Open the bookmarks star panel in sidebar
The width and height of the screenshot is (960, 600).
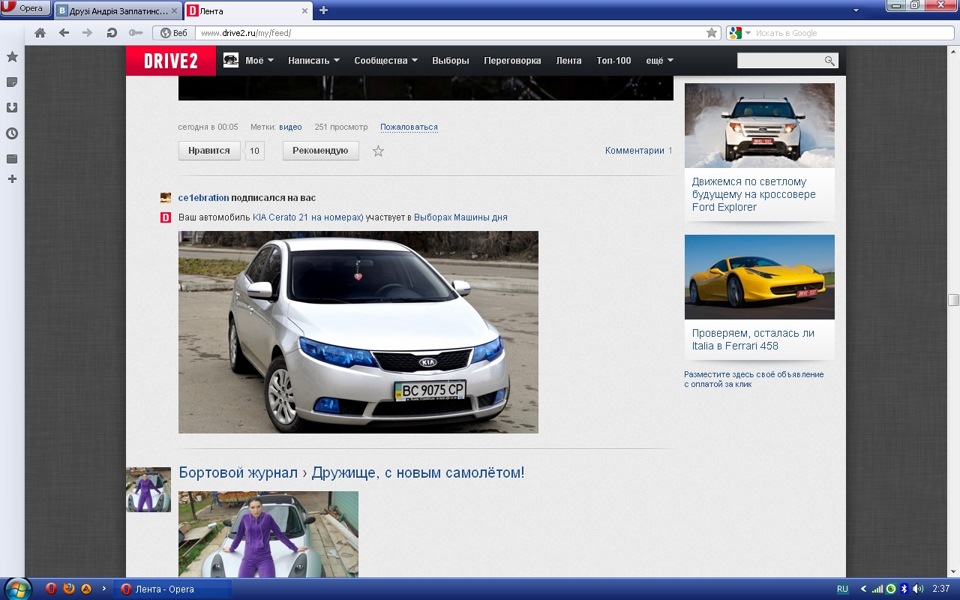(12, 57)
